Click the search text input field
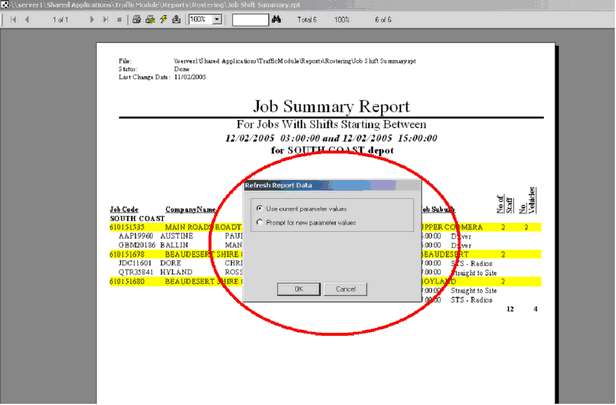The height and width of the screenshot is (405, 616). (x=250, y=19)
